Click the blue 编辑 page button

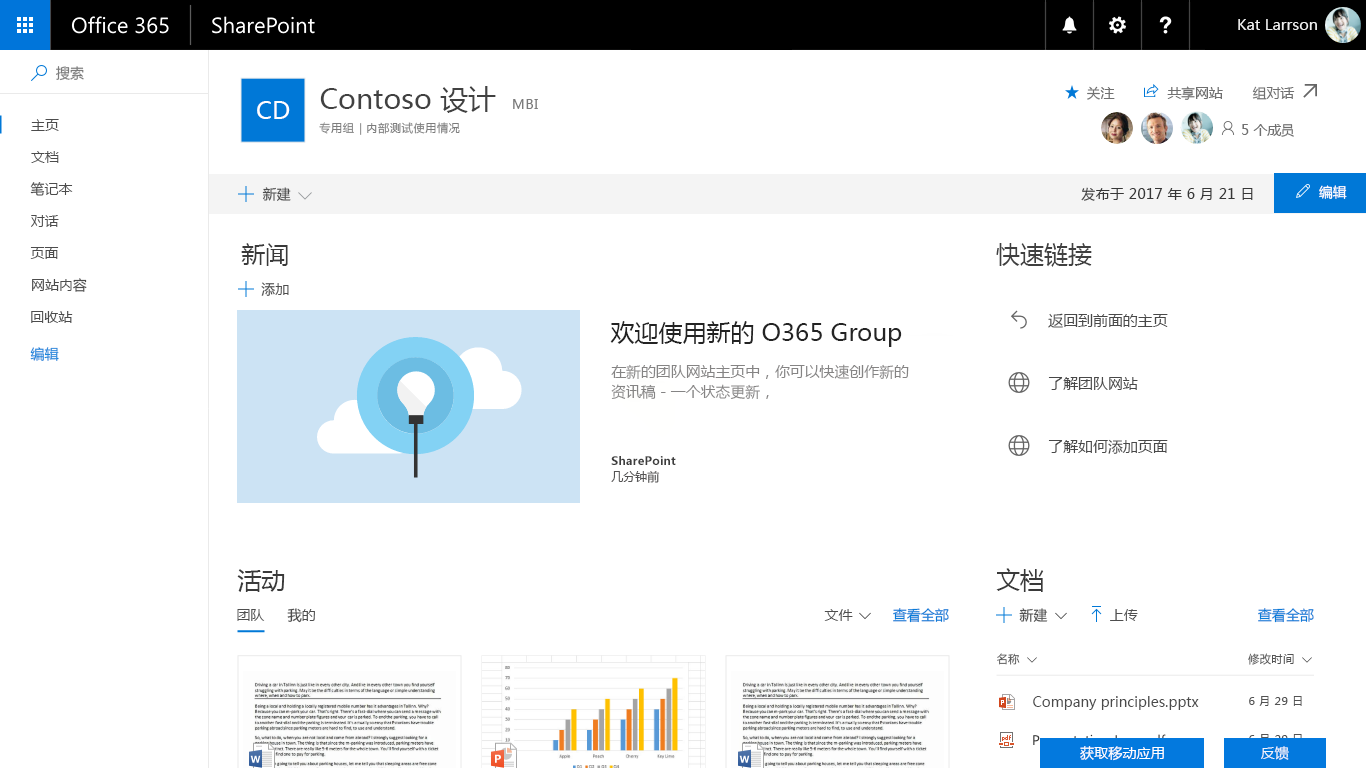[1320, 193]
